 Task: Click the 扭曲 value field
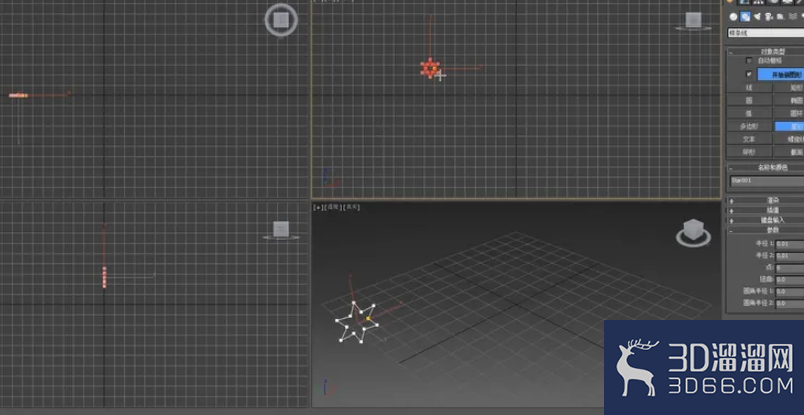tap(790, 280)
